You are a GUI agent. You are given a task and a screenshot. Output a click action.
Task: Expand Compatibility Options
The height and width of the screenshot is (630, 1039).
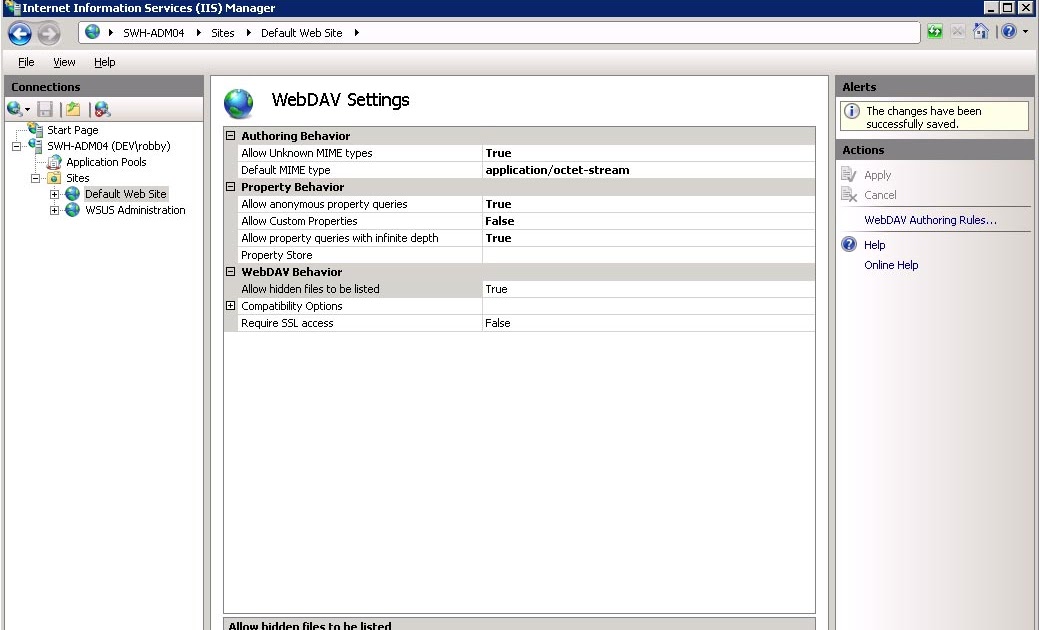tap(231, 306)
